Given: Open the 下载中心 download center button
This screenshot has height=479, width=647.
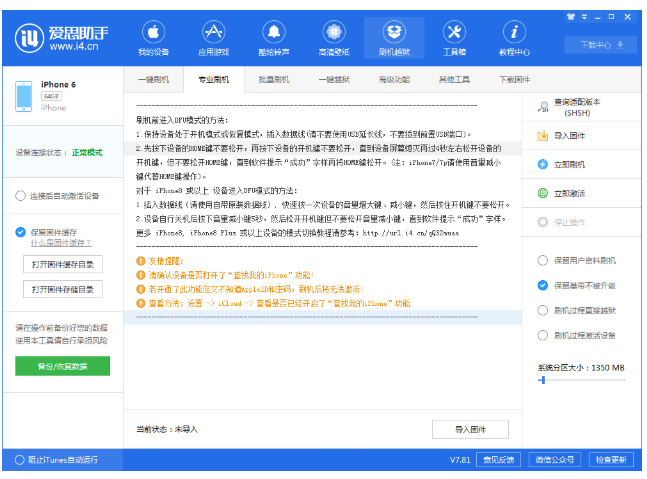Looking at the screenshot, I should [599, 44].
